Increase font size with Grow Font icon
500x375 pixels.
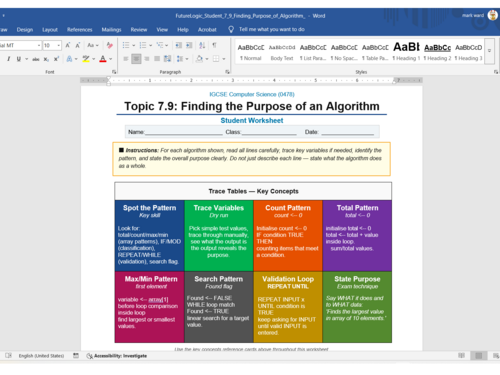(68, 45)
